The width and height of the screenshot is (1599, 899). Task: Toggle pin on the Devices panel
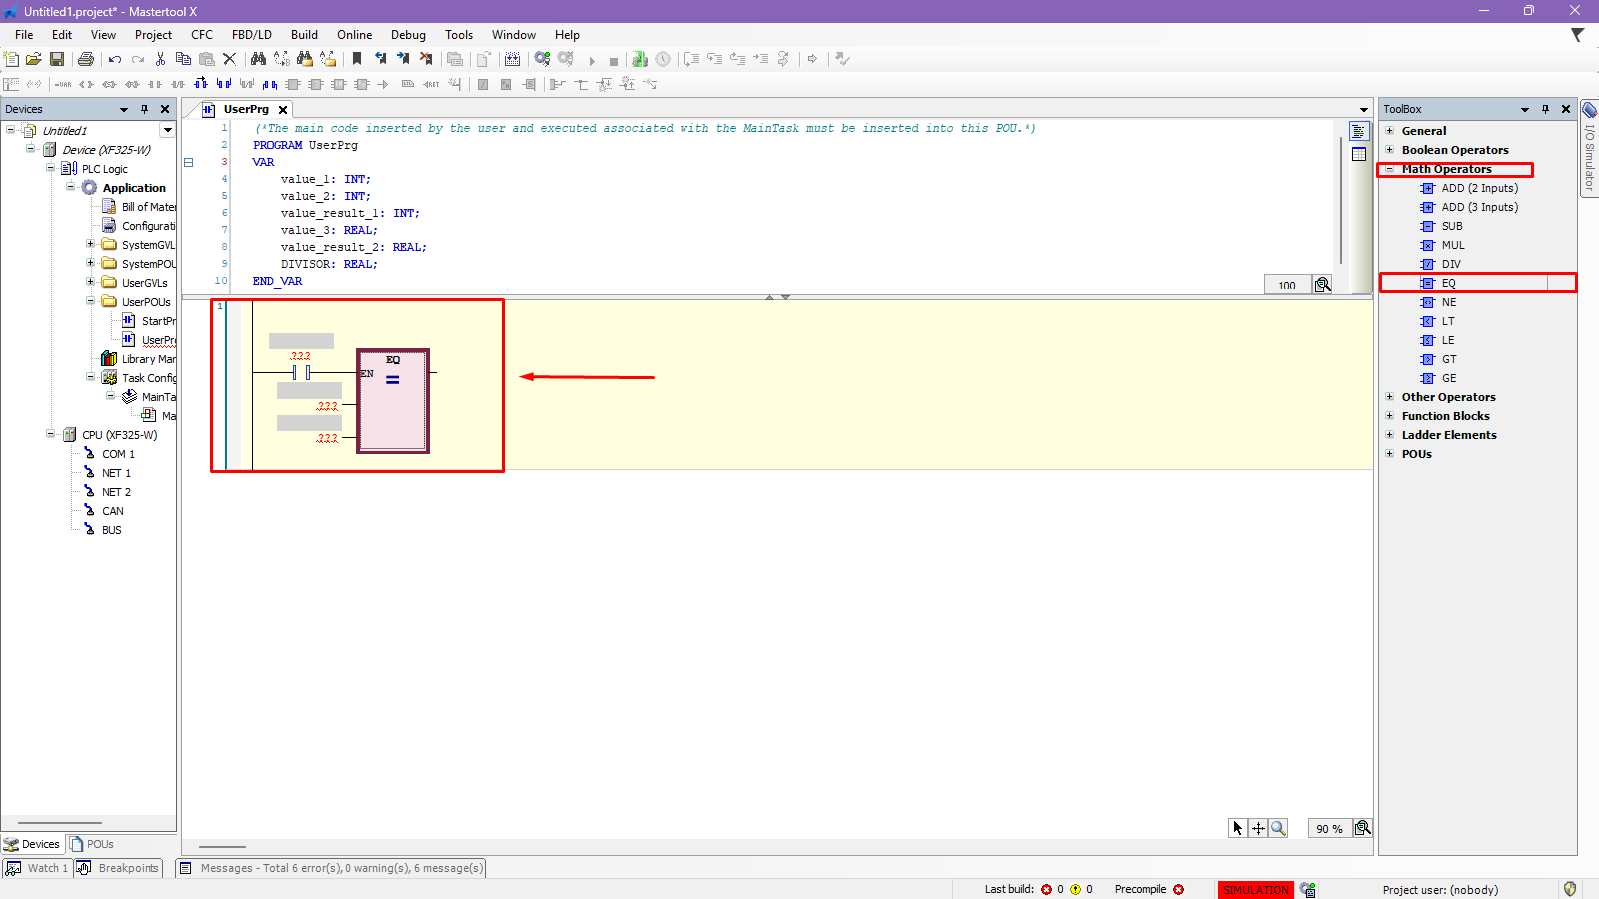[x=144, y=109]
